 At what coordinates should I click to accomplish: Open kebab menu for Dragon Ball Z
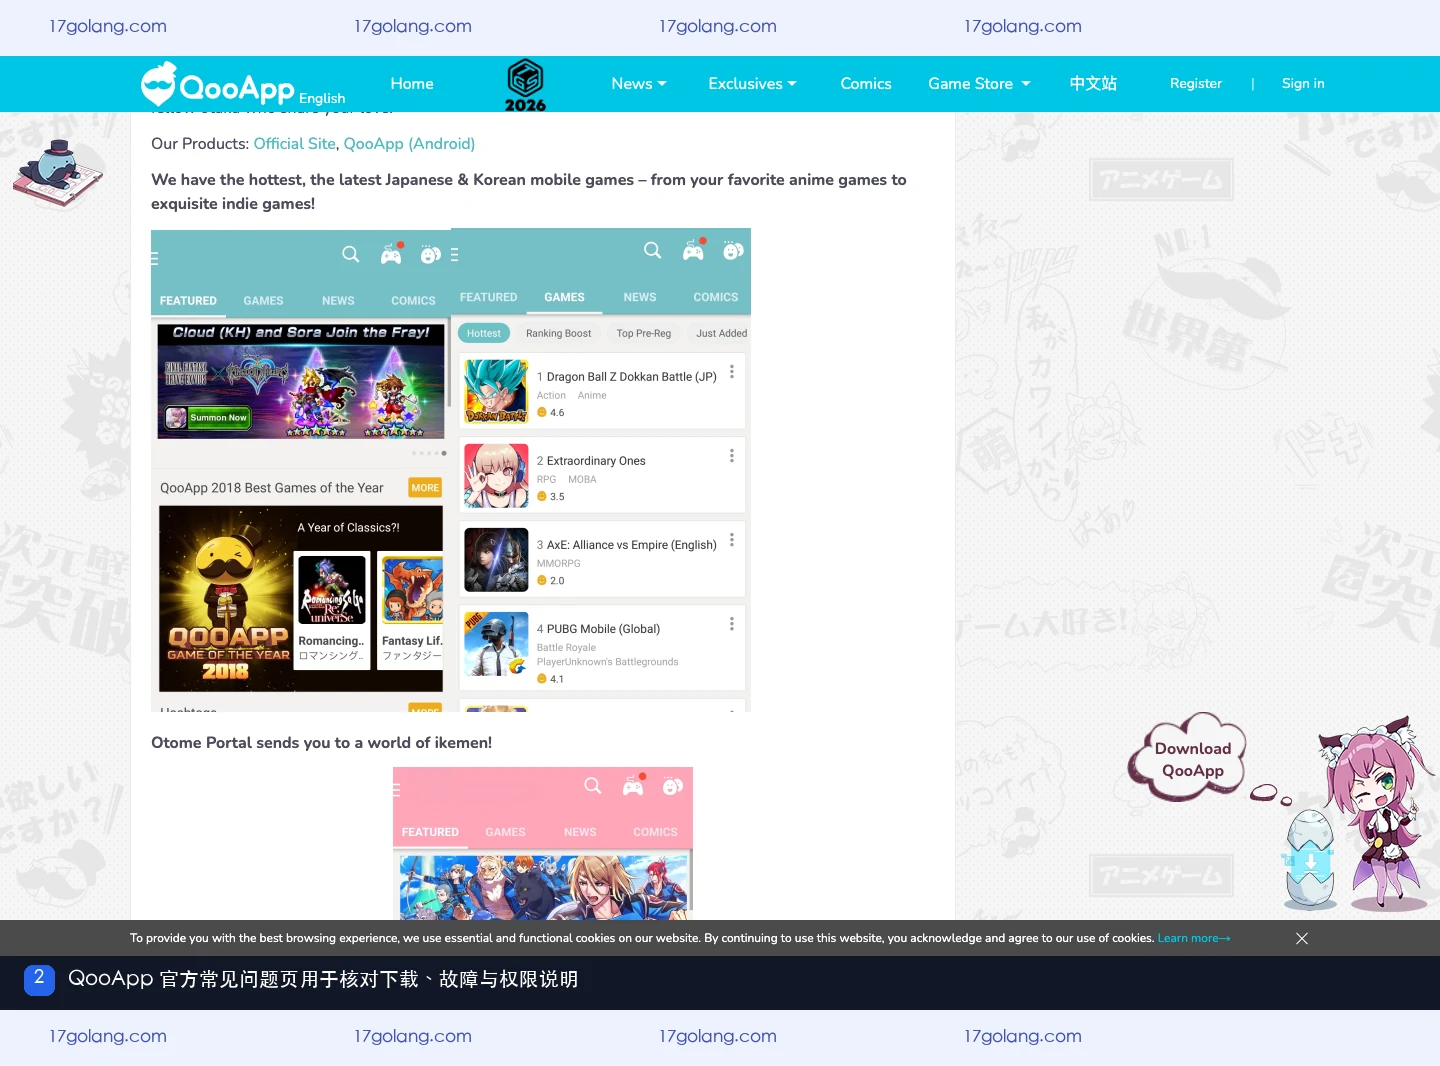pos(732,371)
